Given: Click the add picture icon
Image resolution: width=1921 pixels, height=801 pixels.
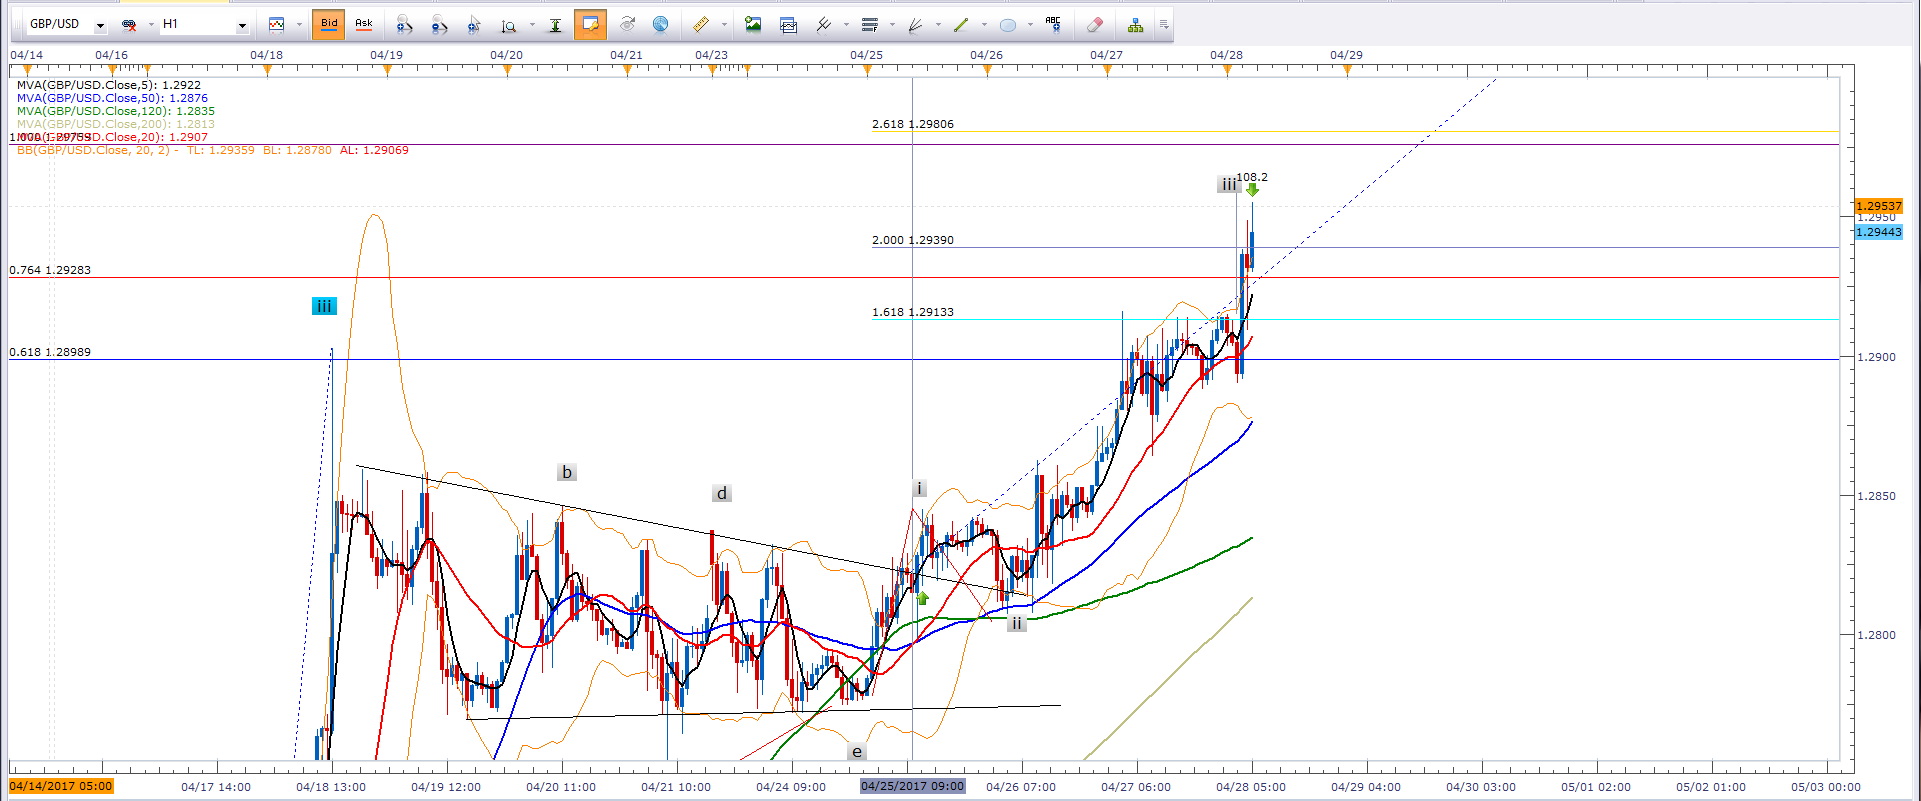Looking at the screenshot, I should [x=753, y=24].
